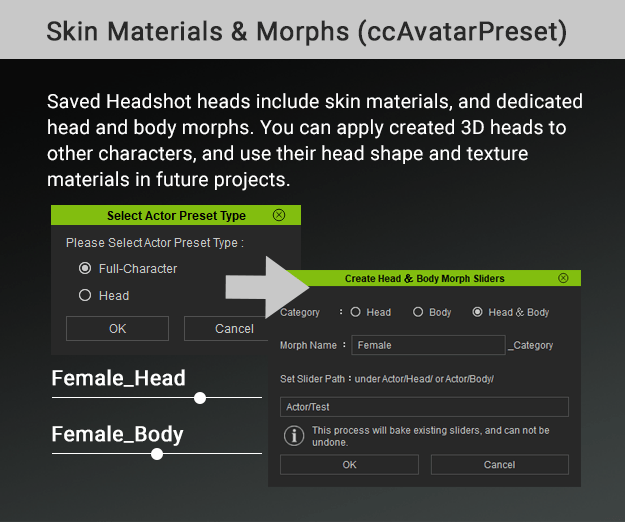This screenshot has width=625, height=522.
Task: Close the Select Actor Preset Type dialog
Action: pyautogui.click(x=279, y=215)
